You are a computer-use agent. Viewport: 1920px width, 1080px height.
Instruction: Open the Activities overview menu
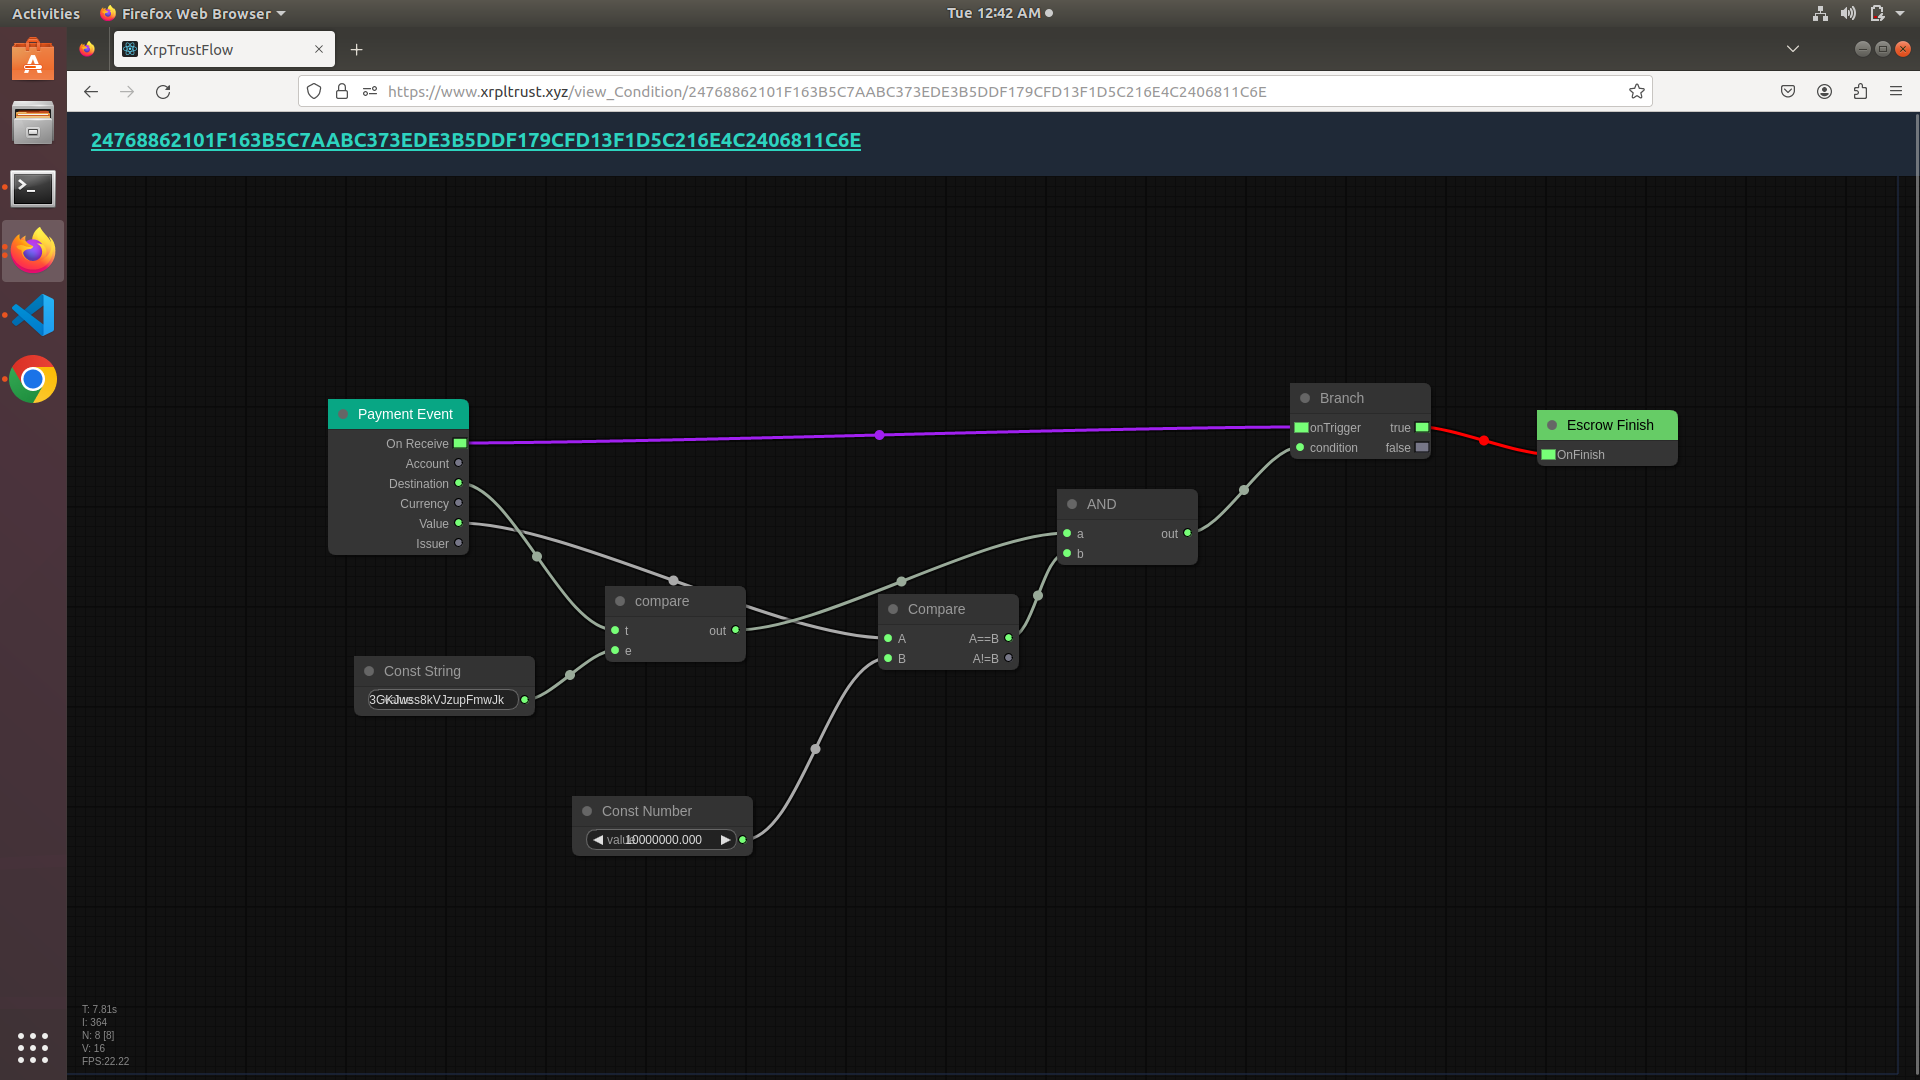[46, 13]
